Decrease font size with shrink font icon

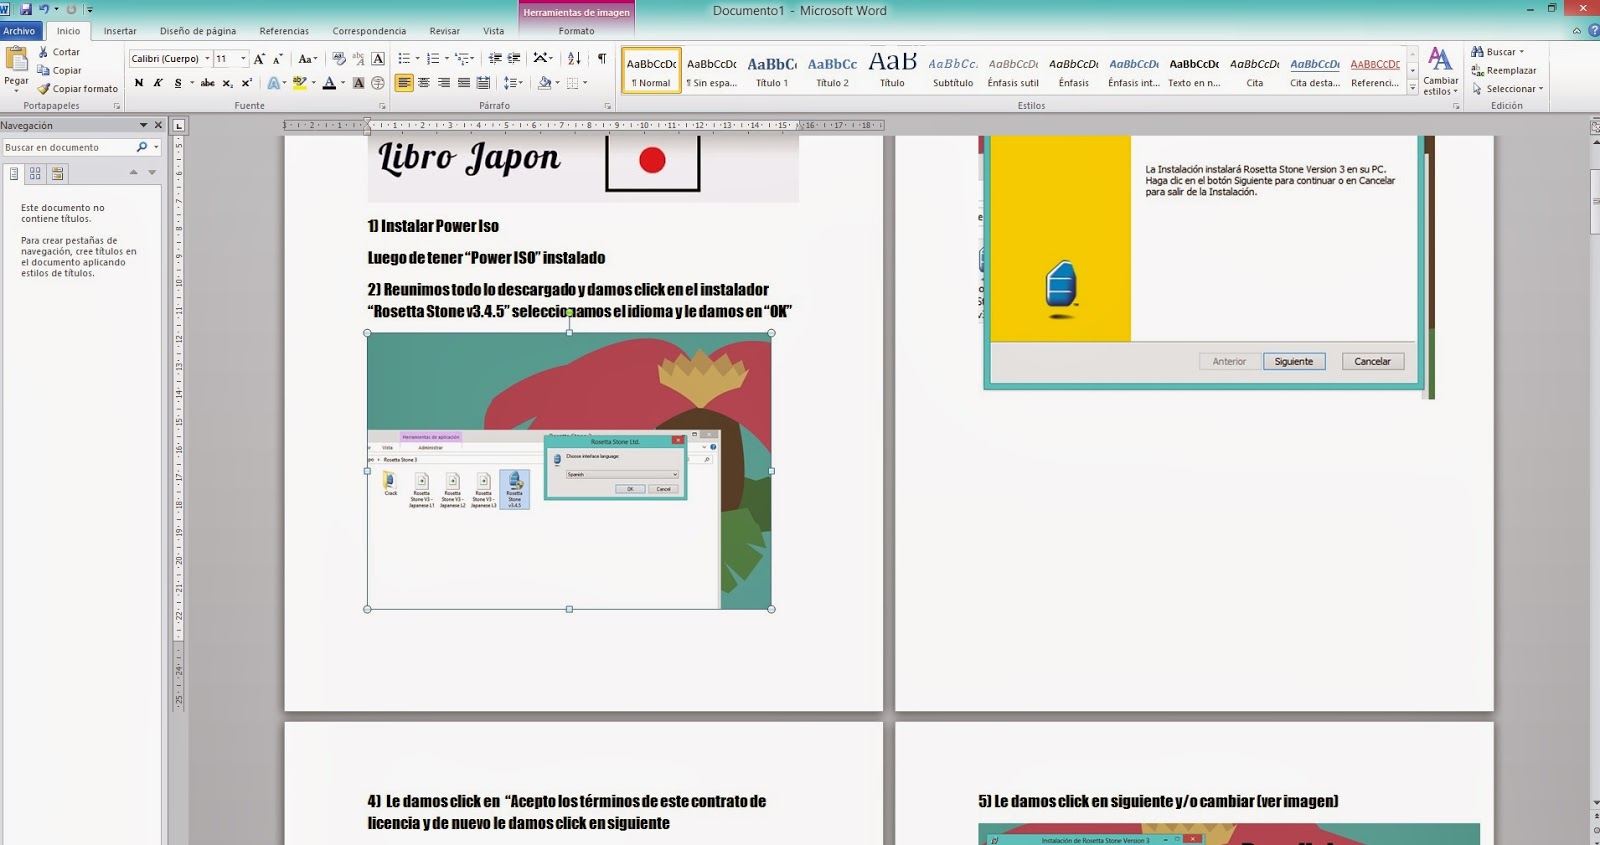(x=278, y=59)
